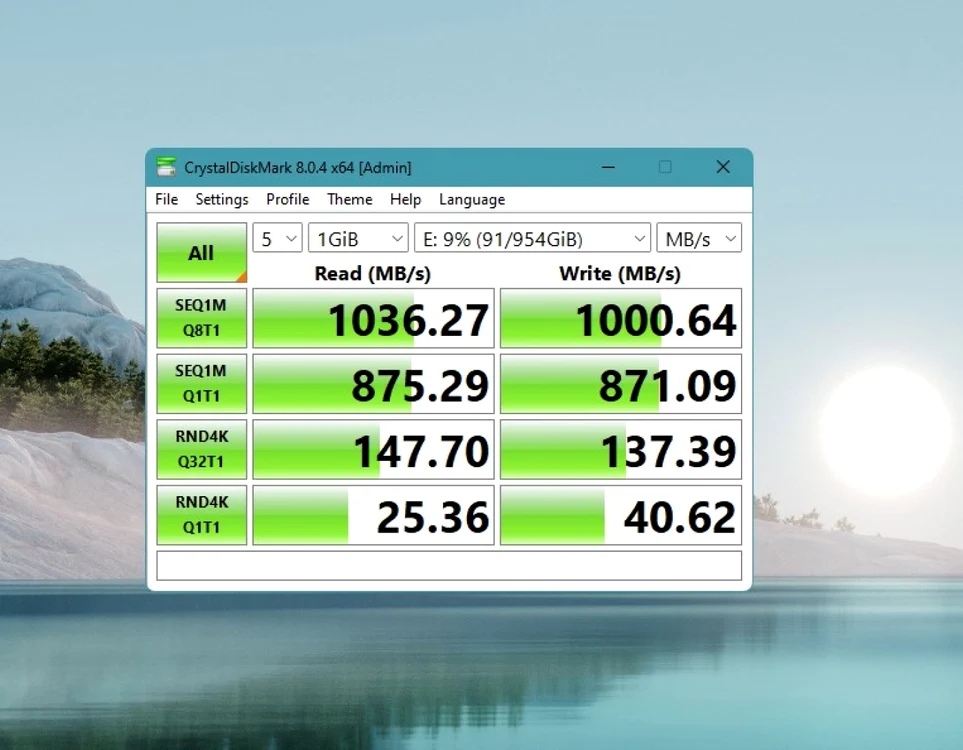Image resolution: width=963 pixels, height=750 pixels.
Task: Open the Theme menu
Action: (349, 200)
